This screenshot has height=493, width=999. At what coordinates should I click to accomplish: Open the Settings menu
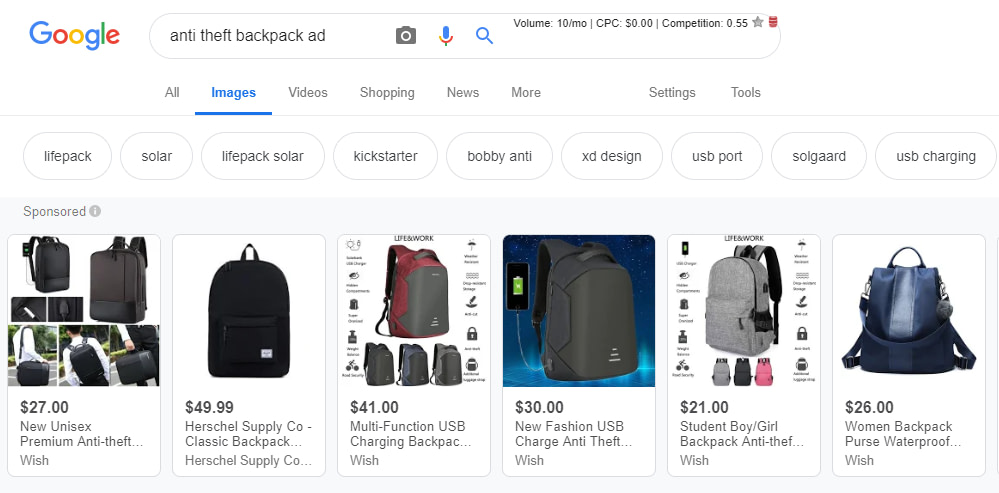point(671,92)
